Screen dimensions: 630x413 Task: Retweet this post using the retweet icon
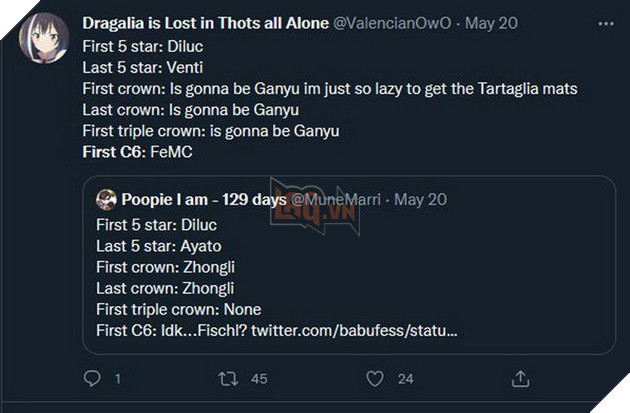click(x=229, y=379)
